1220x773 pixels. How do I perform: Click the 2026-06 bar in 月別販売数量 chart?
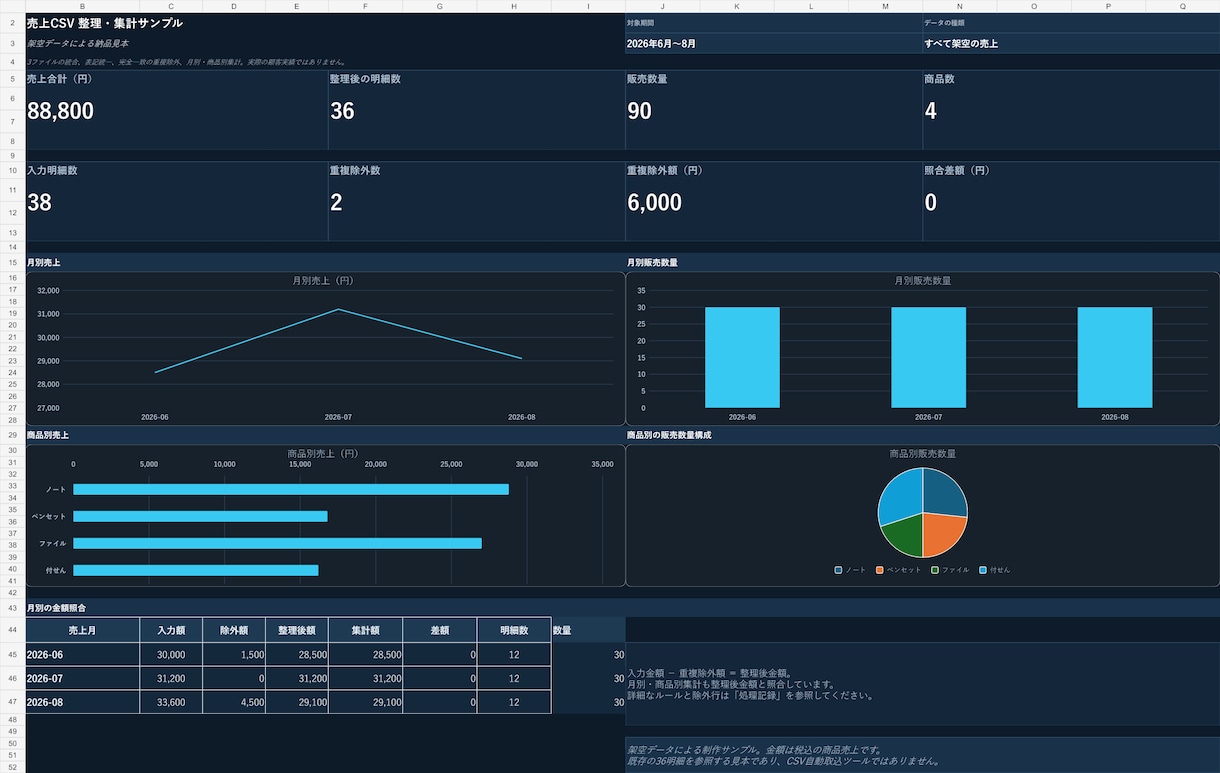click(742, 357)
